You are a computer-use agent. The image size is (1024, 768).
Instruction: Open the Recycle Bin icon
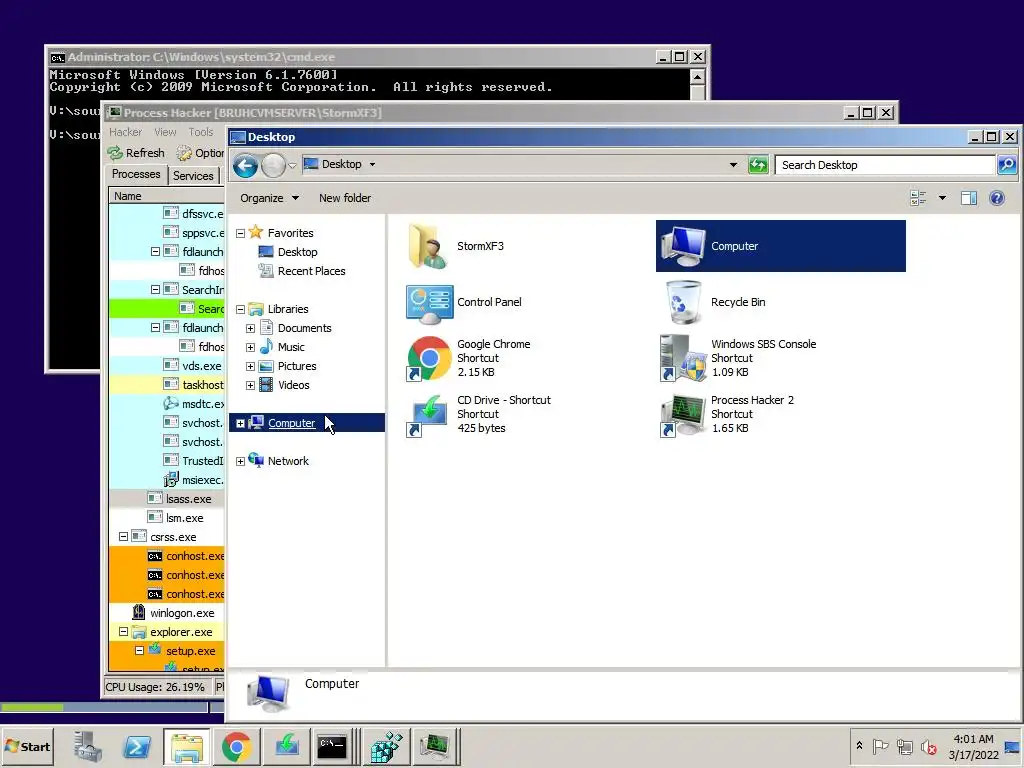(683, 302)
